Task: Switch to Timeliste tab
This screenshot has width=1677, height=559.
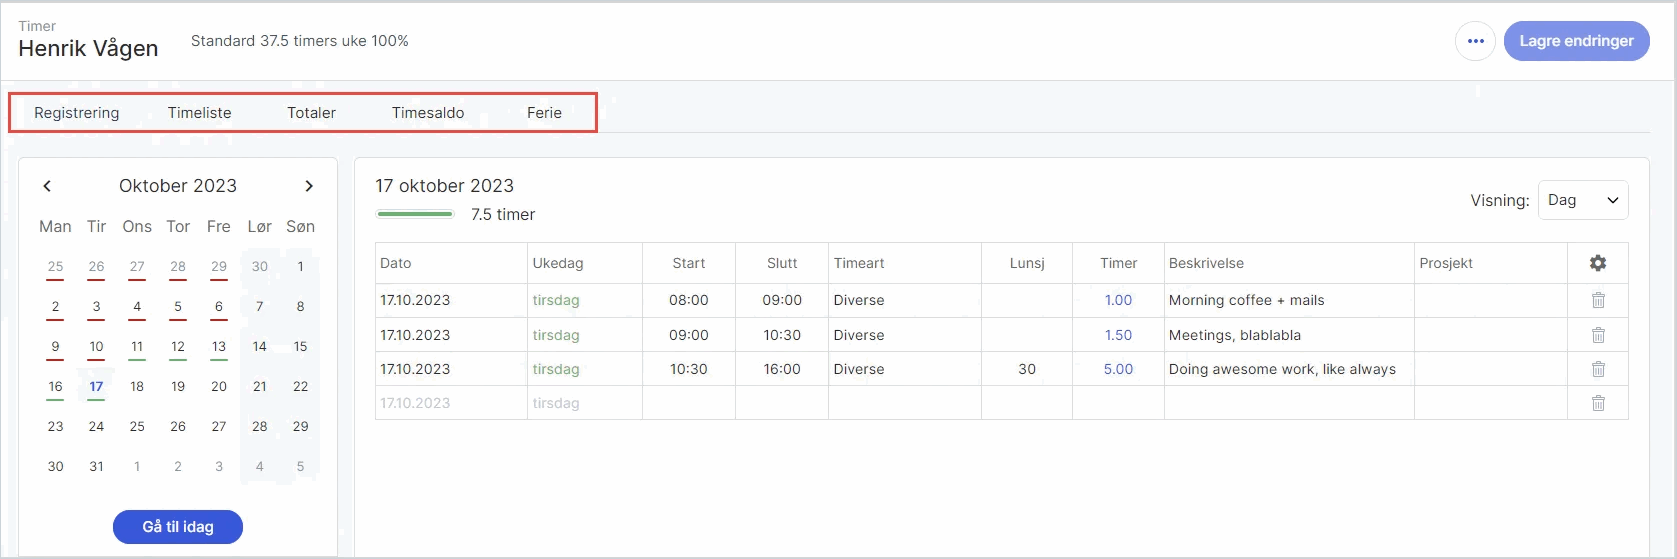Action: [200, 113]
